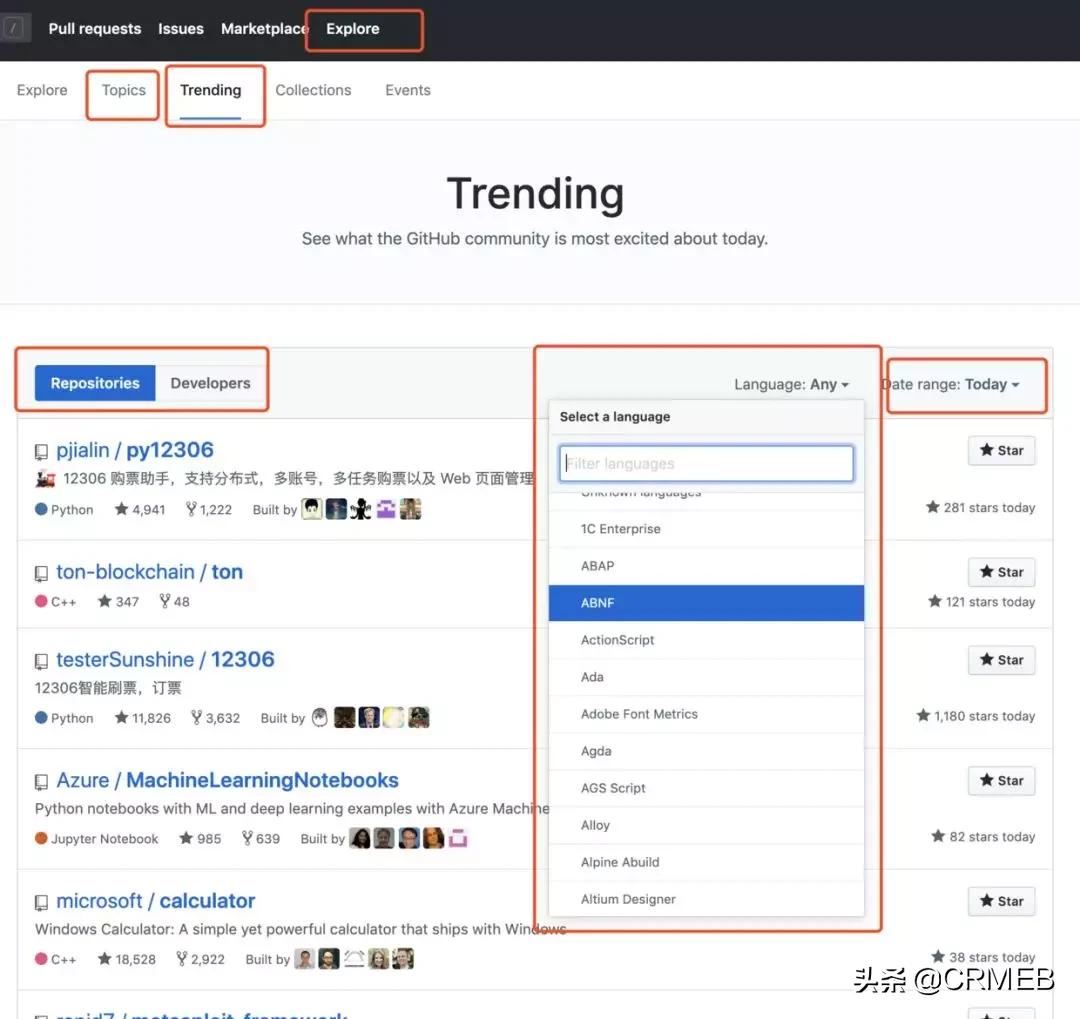Click first contributor avatar of microsoft calculator

click(304, 959)
